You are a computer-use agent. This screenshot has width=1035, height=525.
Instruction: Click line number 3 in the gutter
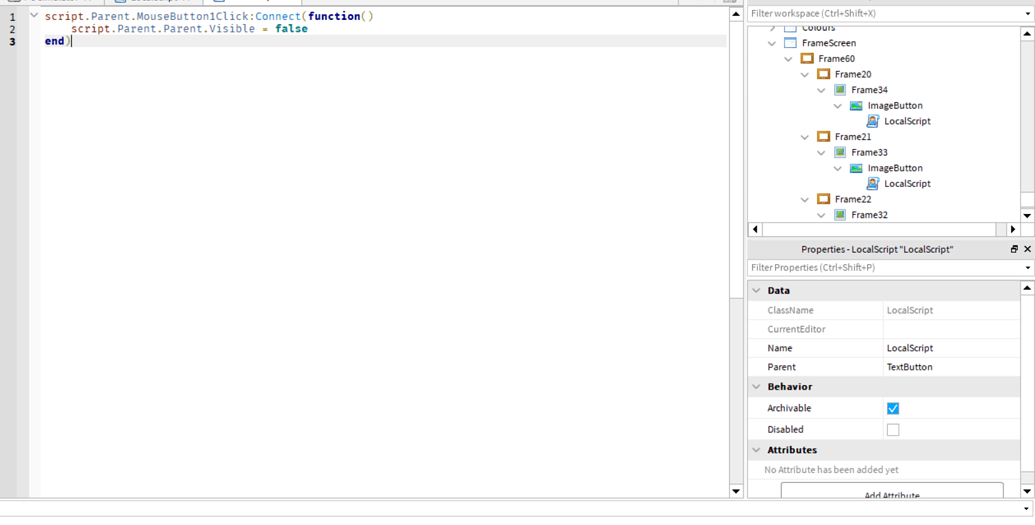pos(13,42)
